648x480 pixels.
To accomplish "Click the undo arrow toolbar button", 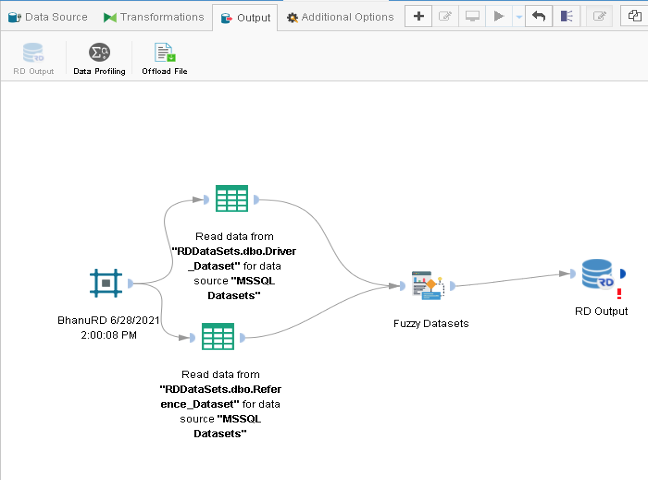I will [538, 16].
